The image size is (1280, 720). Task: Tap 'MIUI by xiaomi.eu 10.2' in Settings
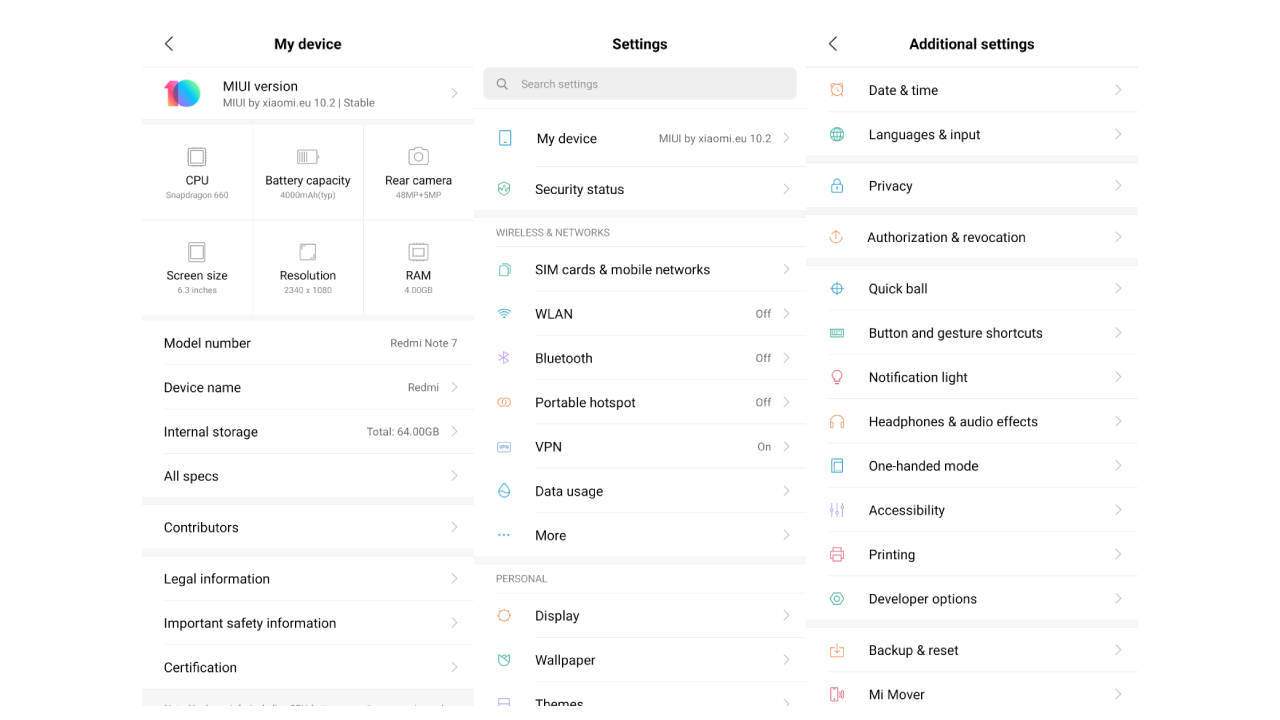tap(715, 139)
